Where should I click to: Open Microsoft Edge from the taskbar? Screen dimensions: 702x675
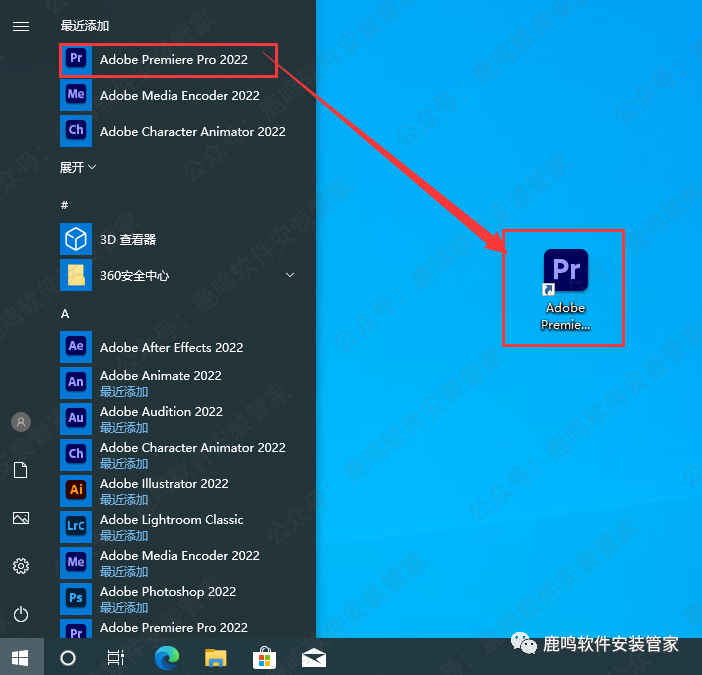click(166, 657)
